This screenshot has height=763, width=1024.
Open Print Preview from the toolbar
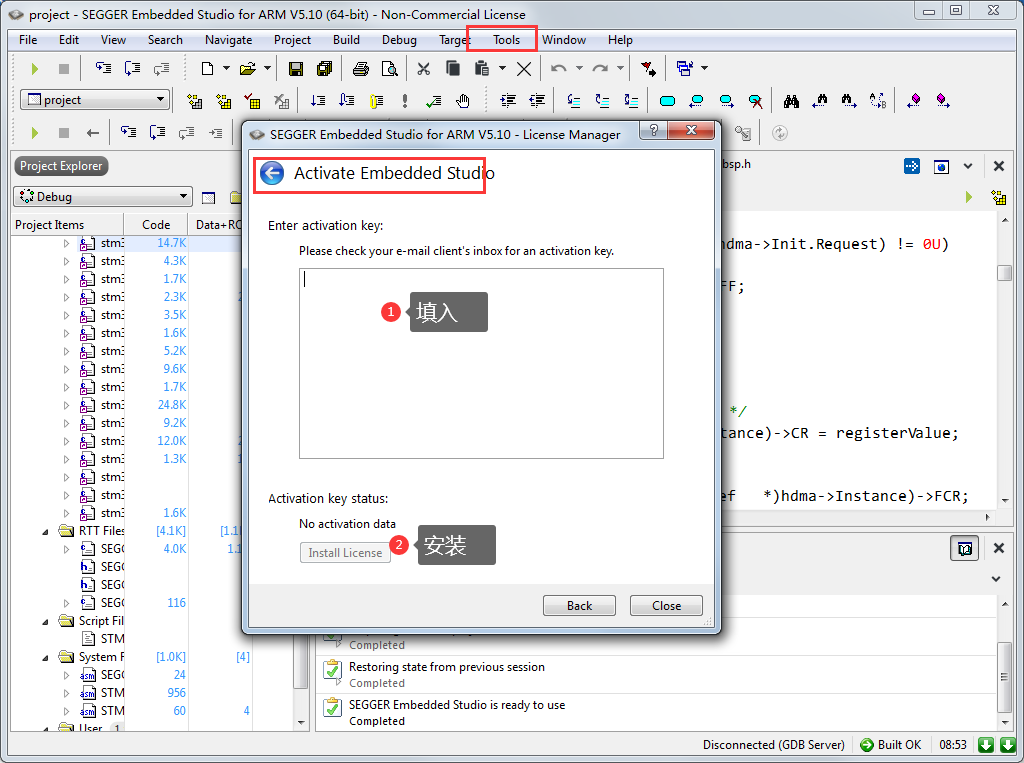pyautogui.click(x=389, y=69)
